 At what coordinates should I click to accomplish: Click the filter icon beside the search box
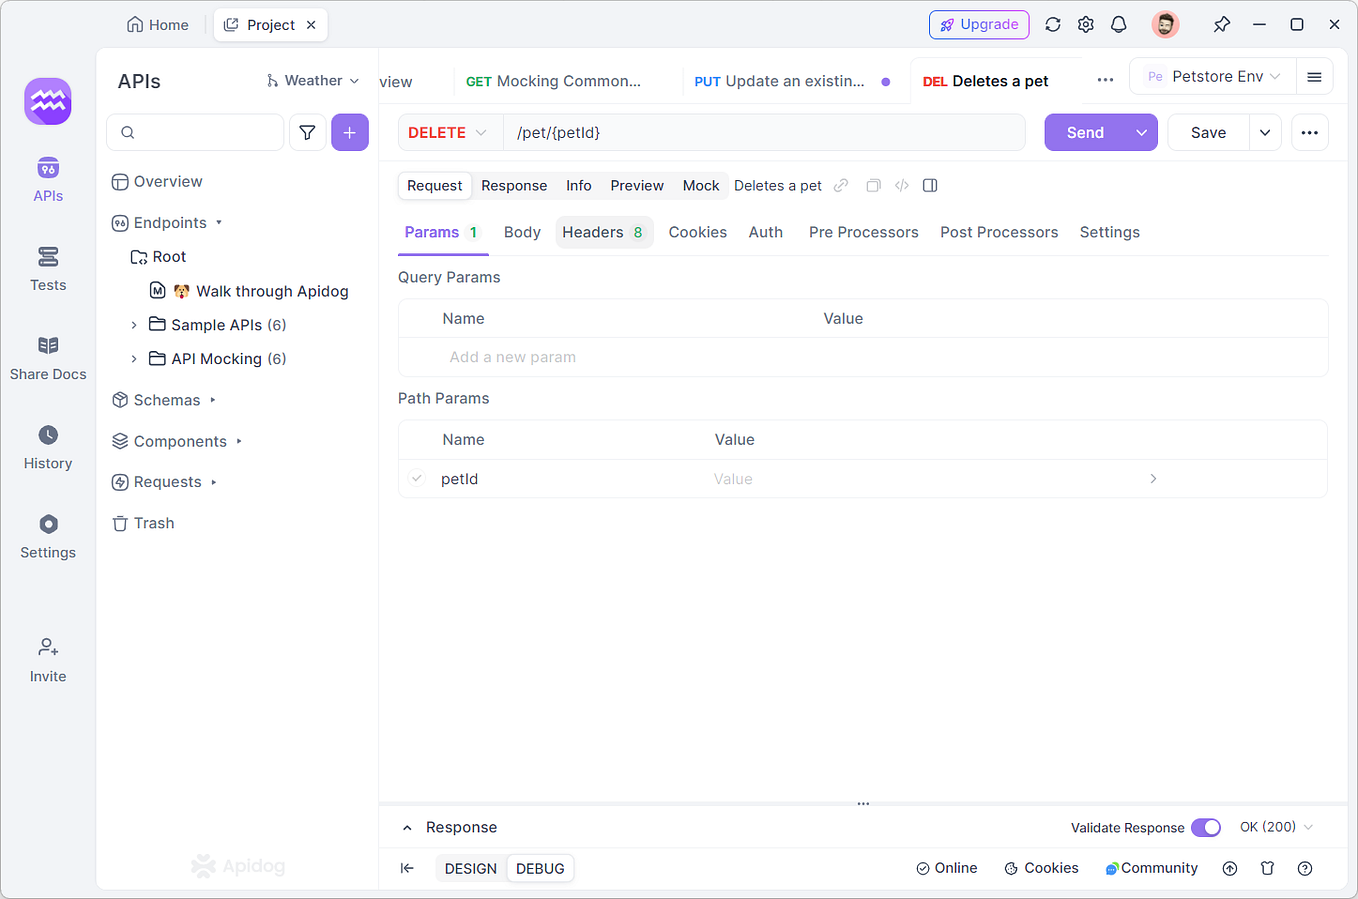tap(307, 132)
